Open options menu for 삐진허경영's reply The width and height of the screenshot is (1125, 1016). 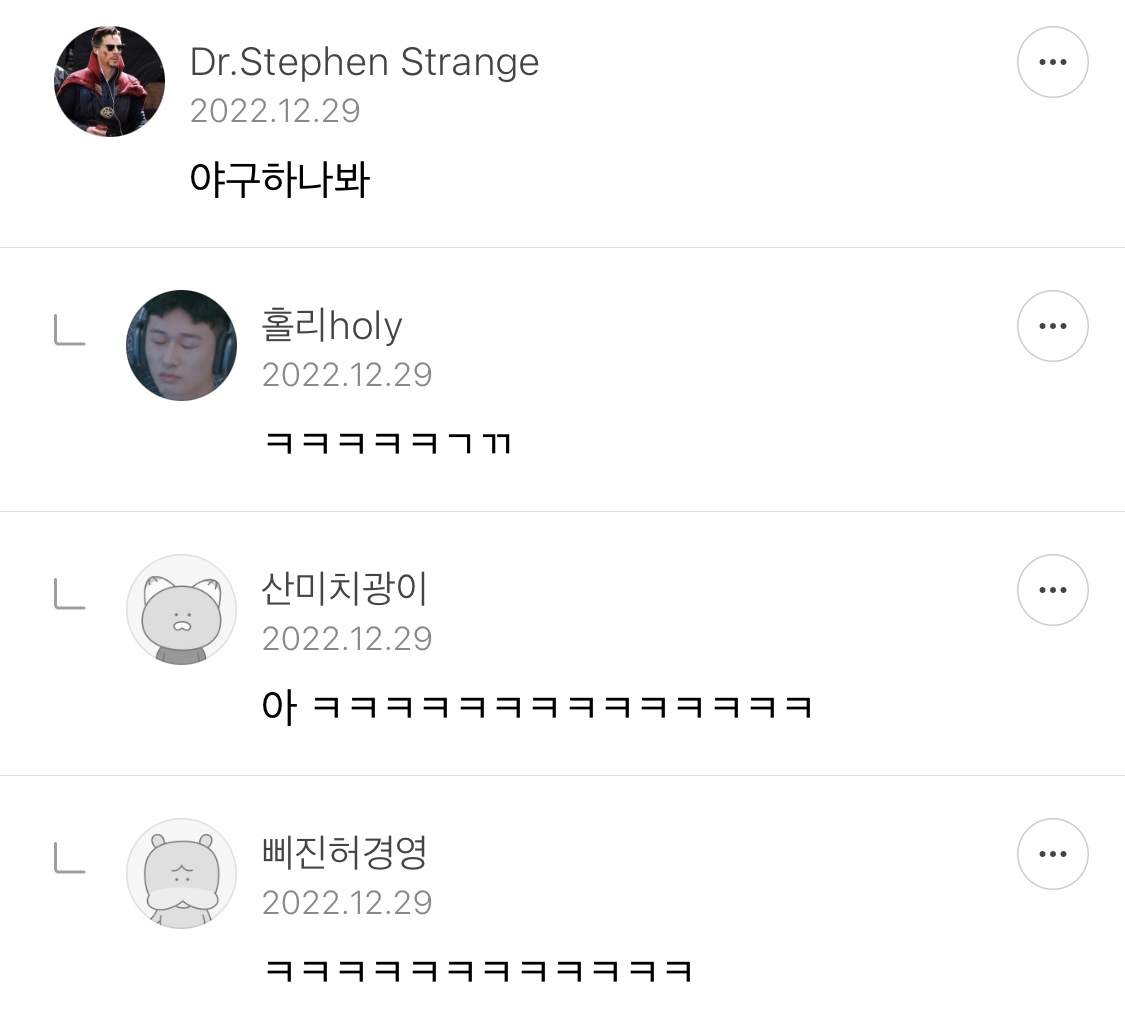1052,854
